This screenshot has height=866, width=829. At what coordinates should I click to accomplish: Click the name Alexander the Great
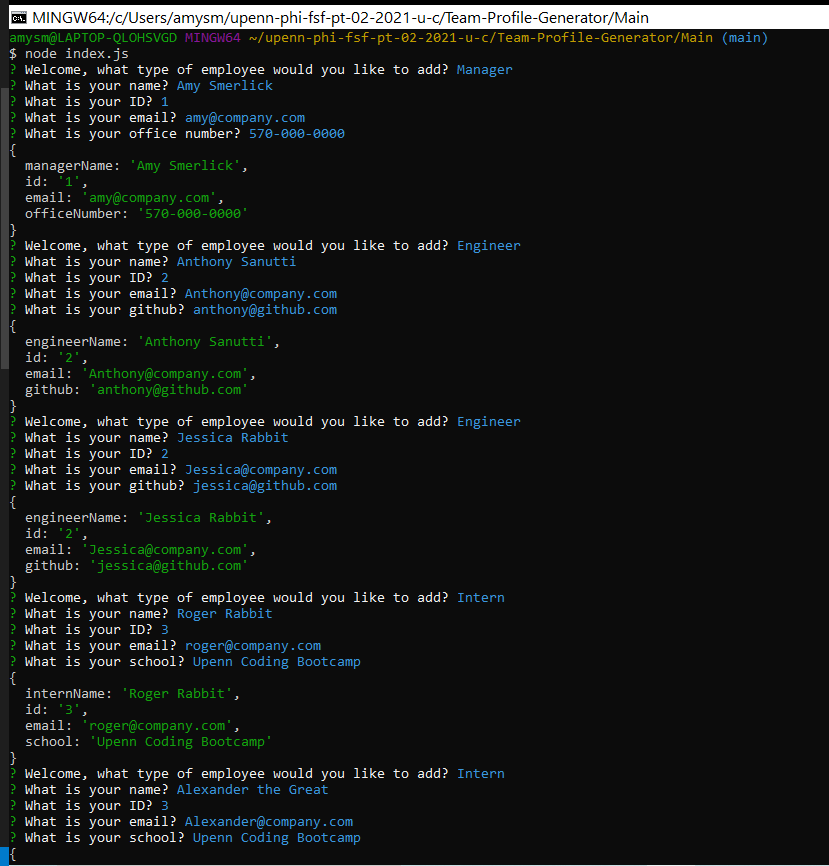[252, 789]
